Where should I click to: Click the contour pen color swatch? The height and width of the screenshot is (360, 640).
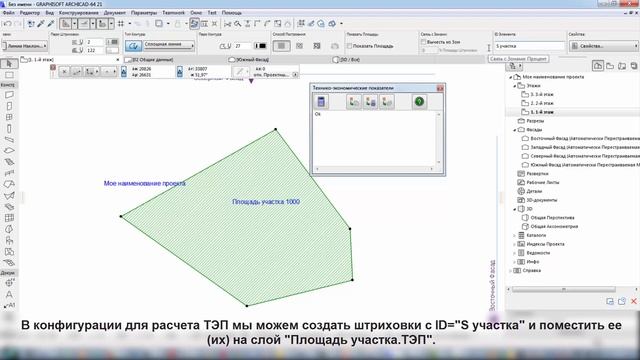click(x=260, y=46)
